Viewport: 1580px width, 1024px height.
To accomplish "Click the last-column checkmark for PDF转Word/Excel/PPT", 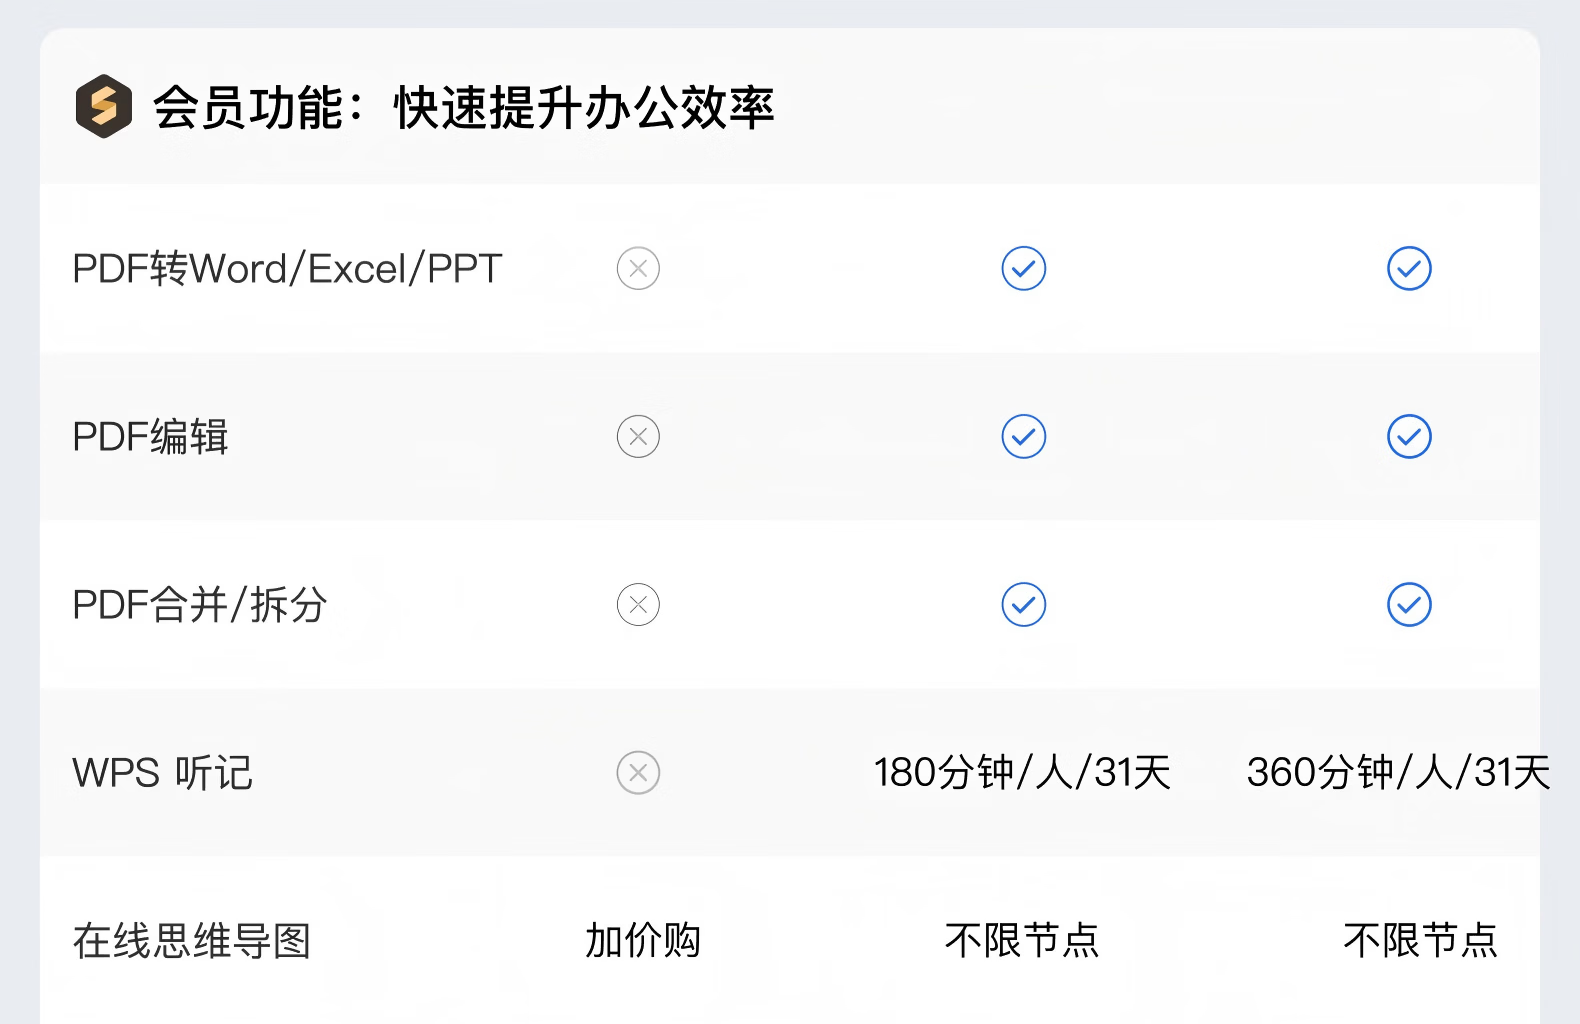I will coord(1409,269).
